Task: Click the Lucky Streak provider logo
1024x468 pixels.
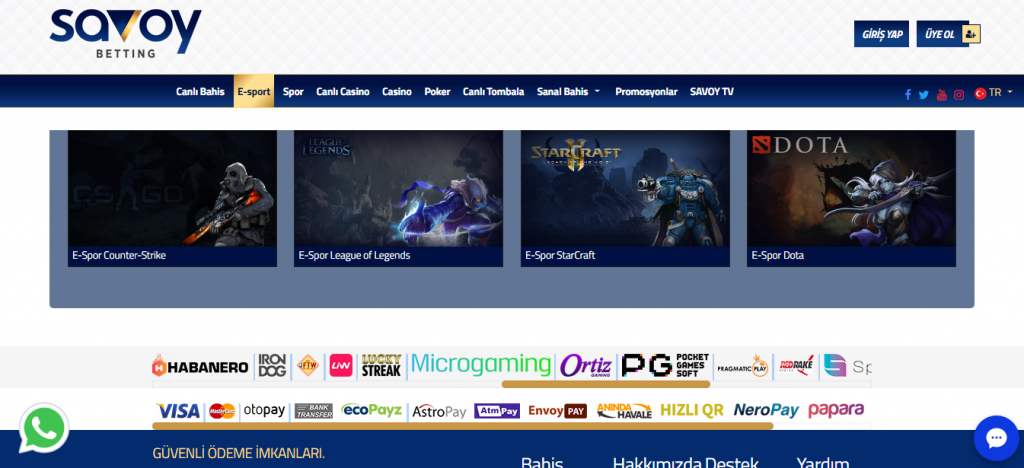Action: click(x=381, y=366)
